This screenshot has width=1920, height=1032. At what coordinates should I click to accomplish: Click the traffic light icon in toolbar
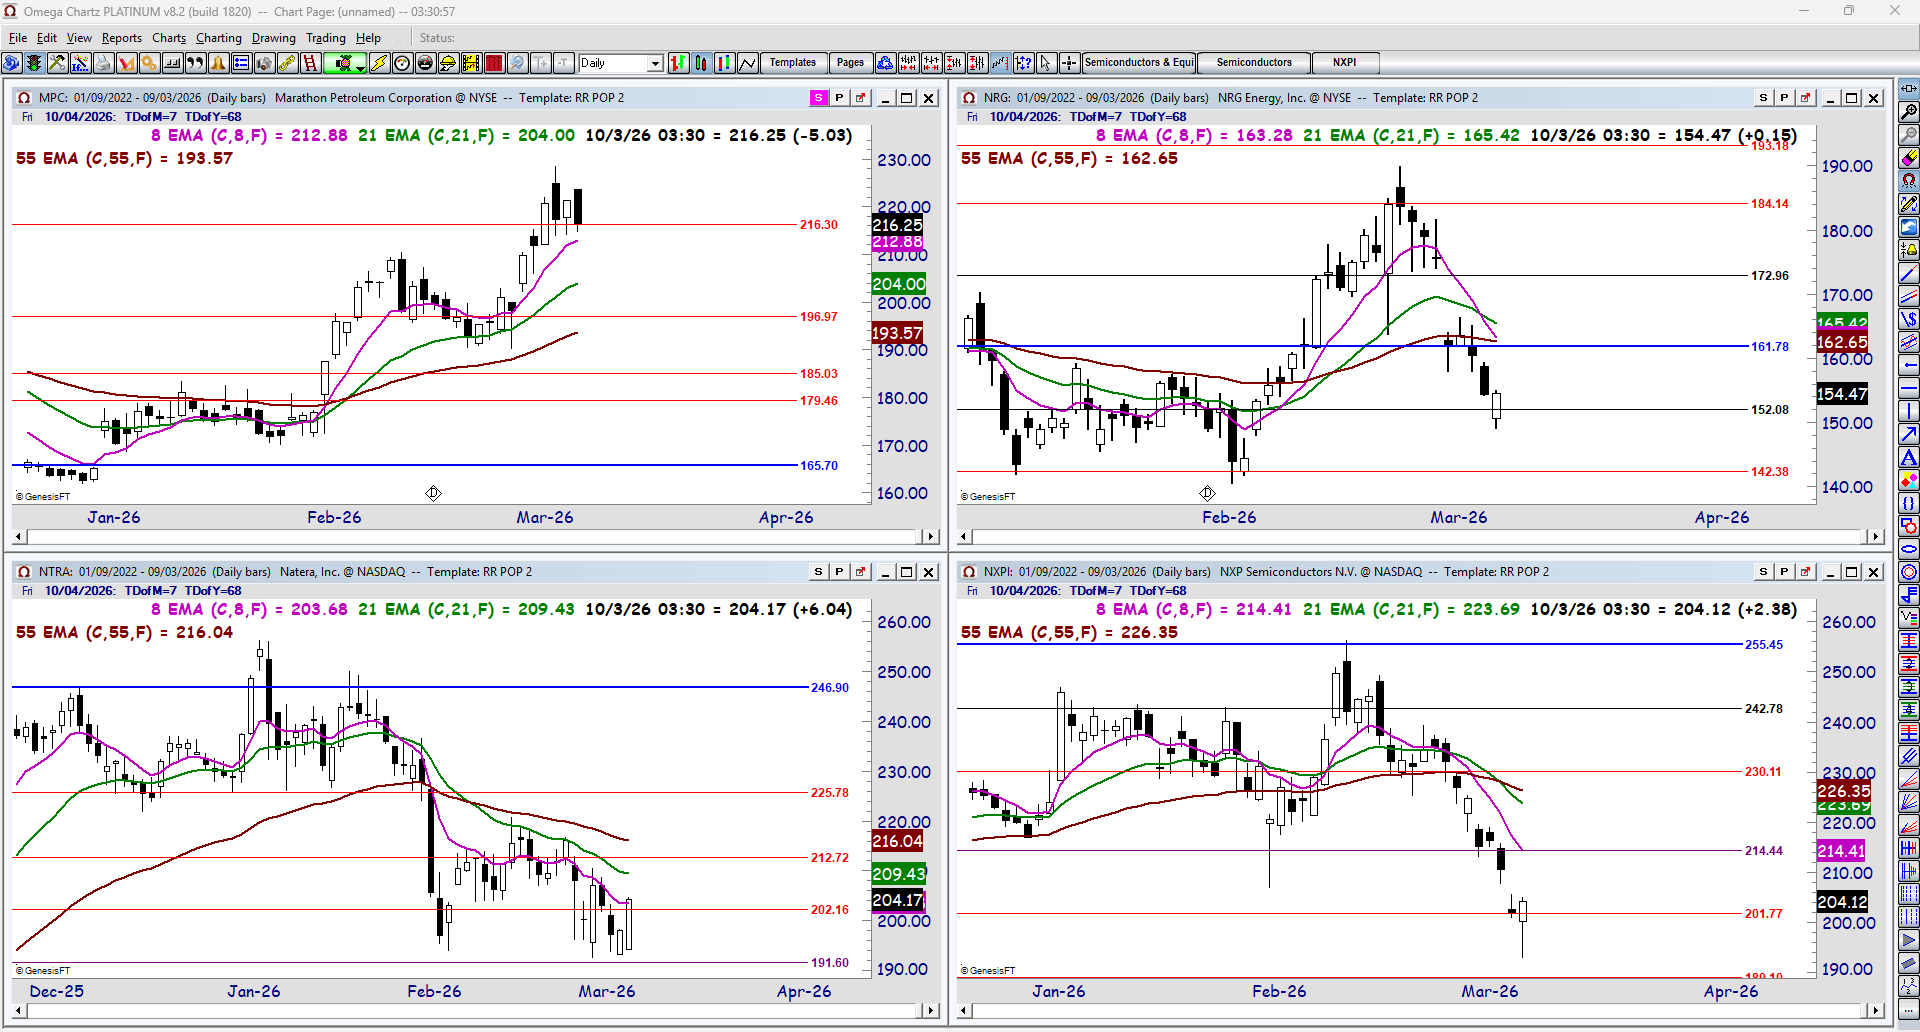[x=34, y=63]
